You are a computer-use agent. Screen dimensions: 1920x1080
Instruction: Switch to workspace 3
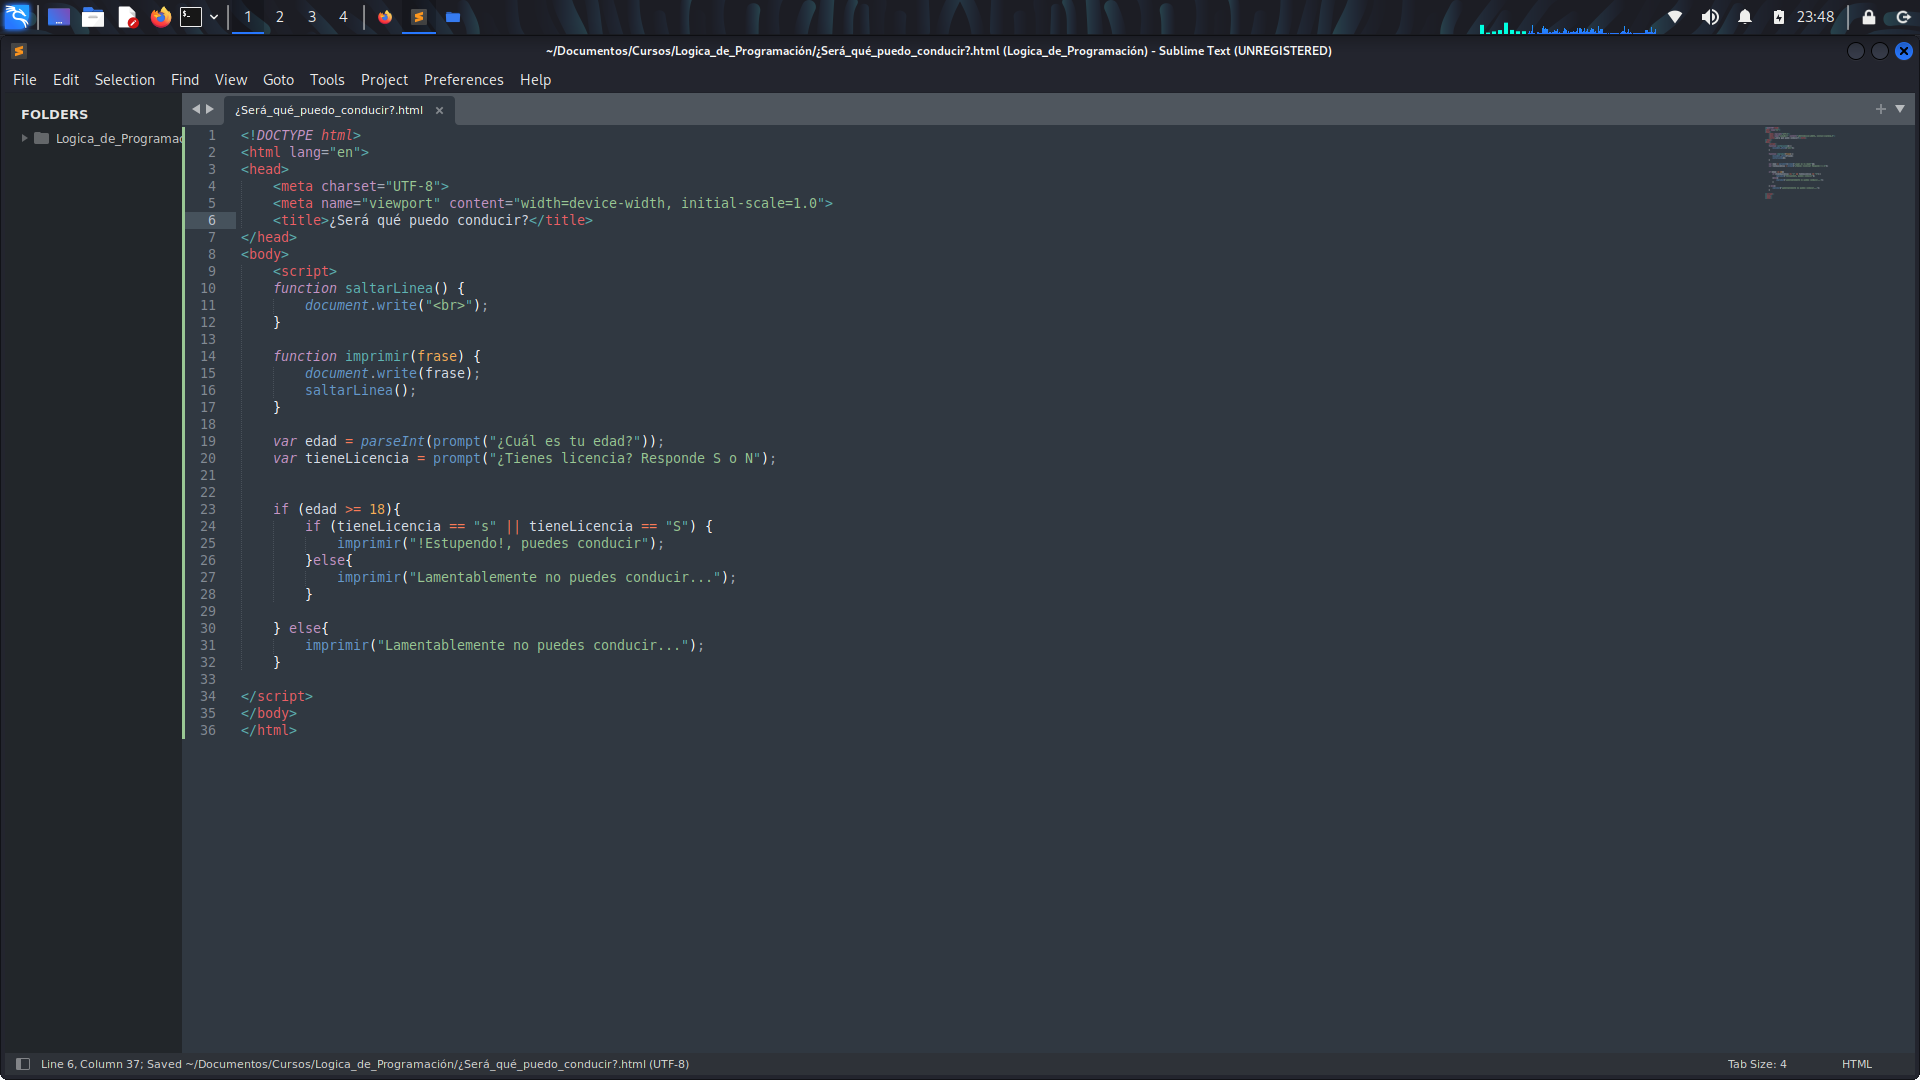click(312, 17)
